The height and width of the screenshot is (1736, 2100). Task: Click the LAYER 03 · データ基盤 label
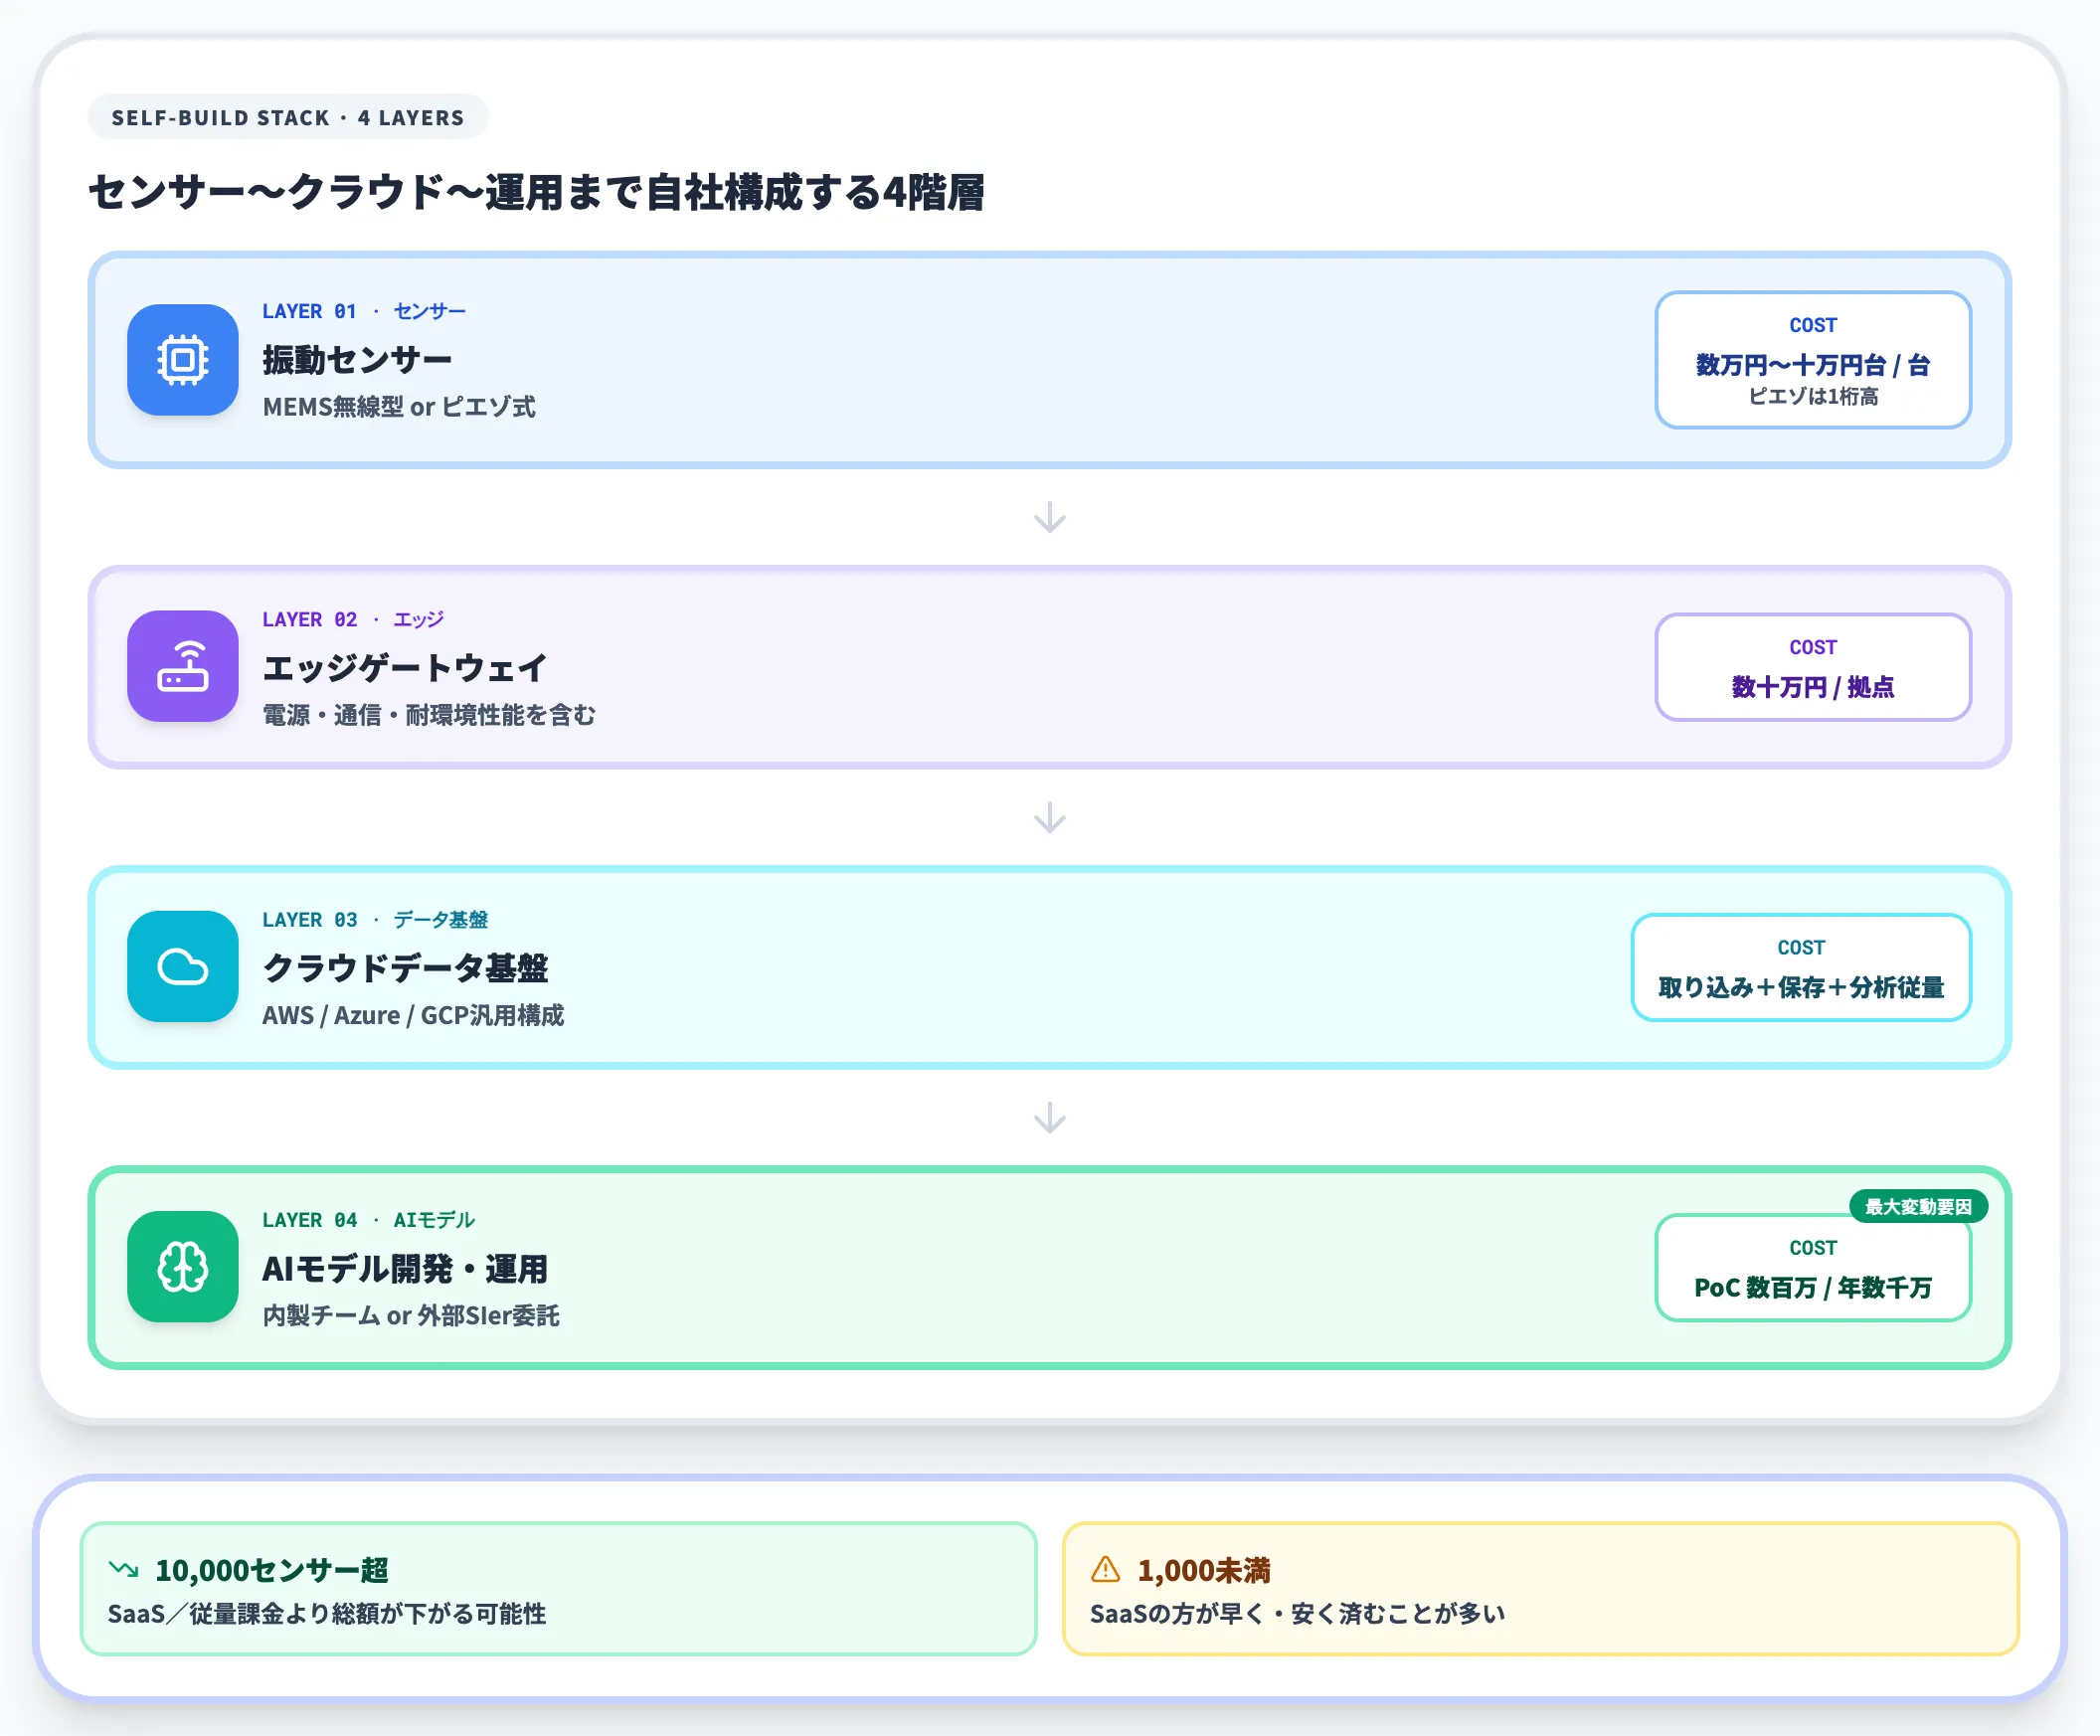375,919
